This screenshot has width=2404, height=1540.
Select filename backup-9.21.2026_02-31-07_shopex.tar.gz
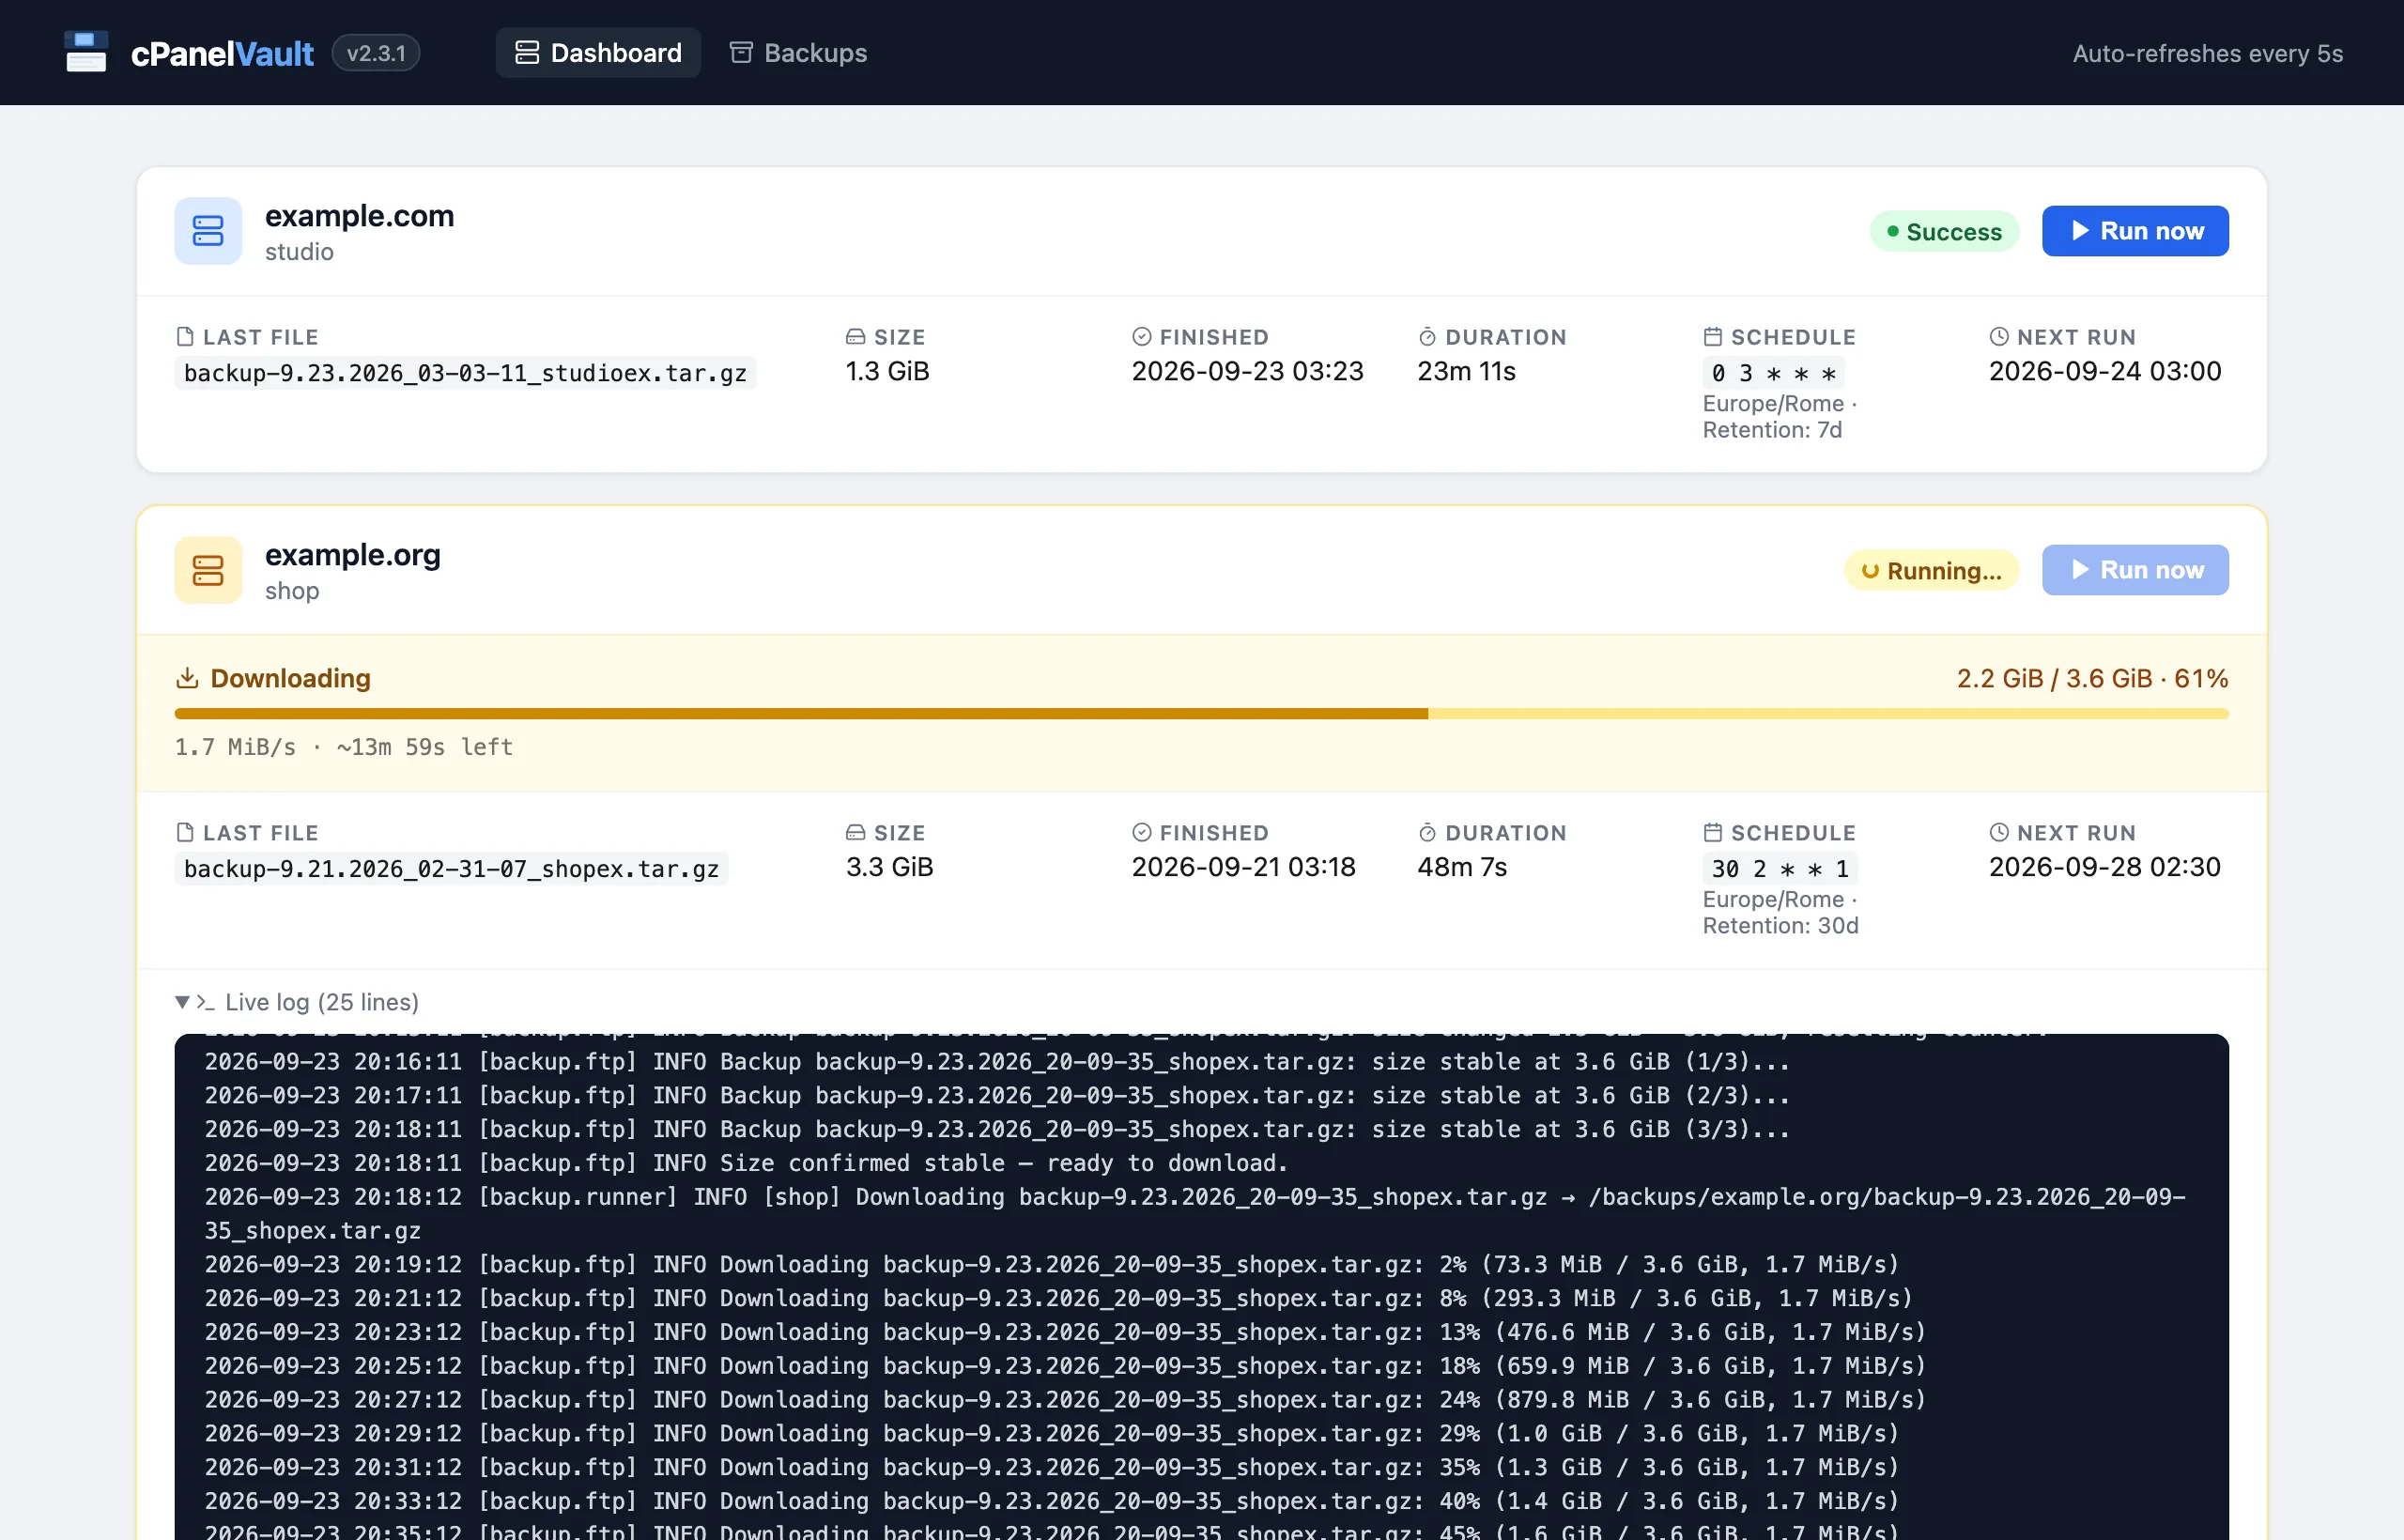point(451,869)
